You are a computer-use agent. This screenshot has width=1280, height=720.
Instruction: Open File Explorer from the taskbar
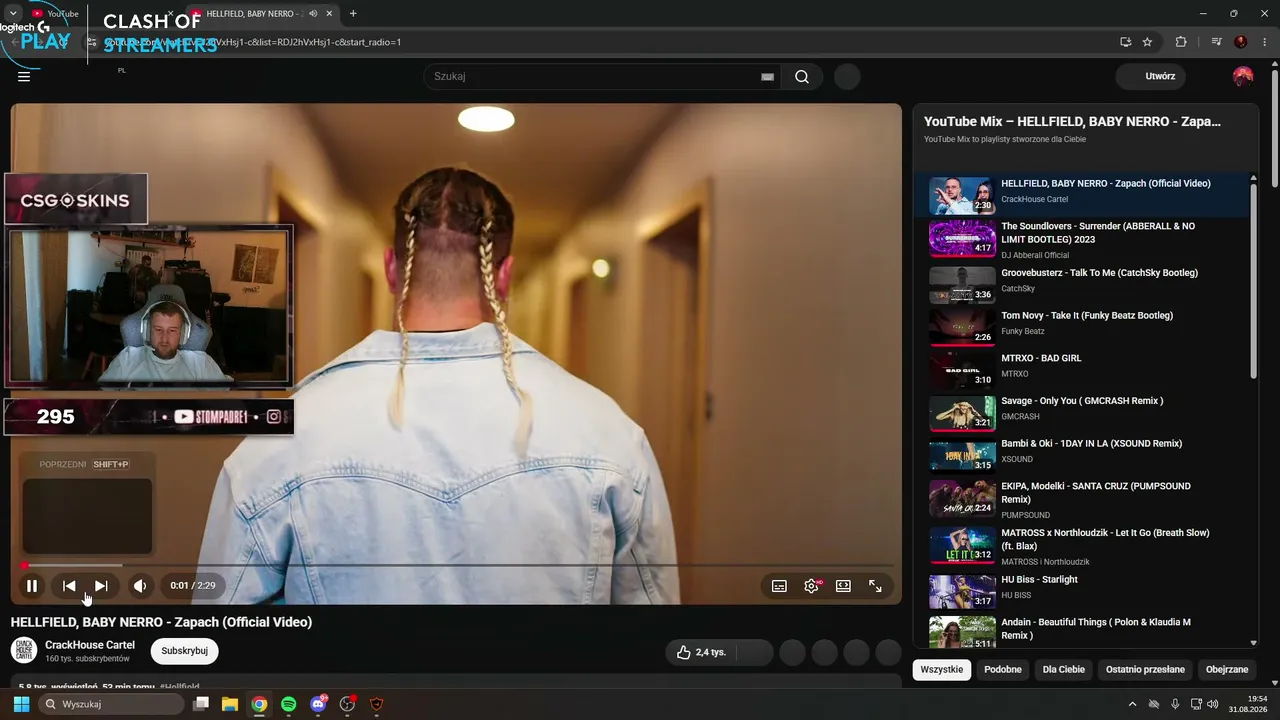[230, 704]
